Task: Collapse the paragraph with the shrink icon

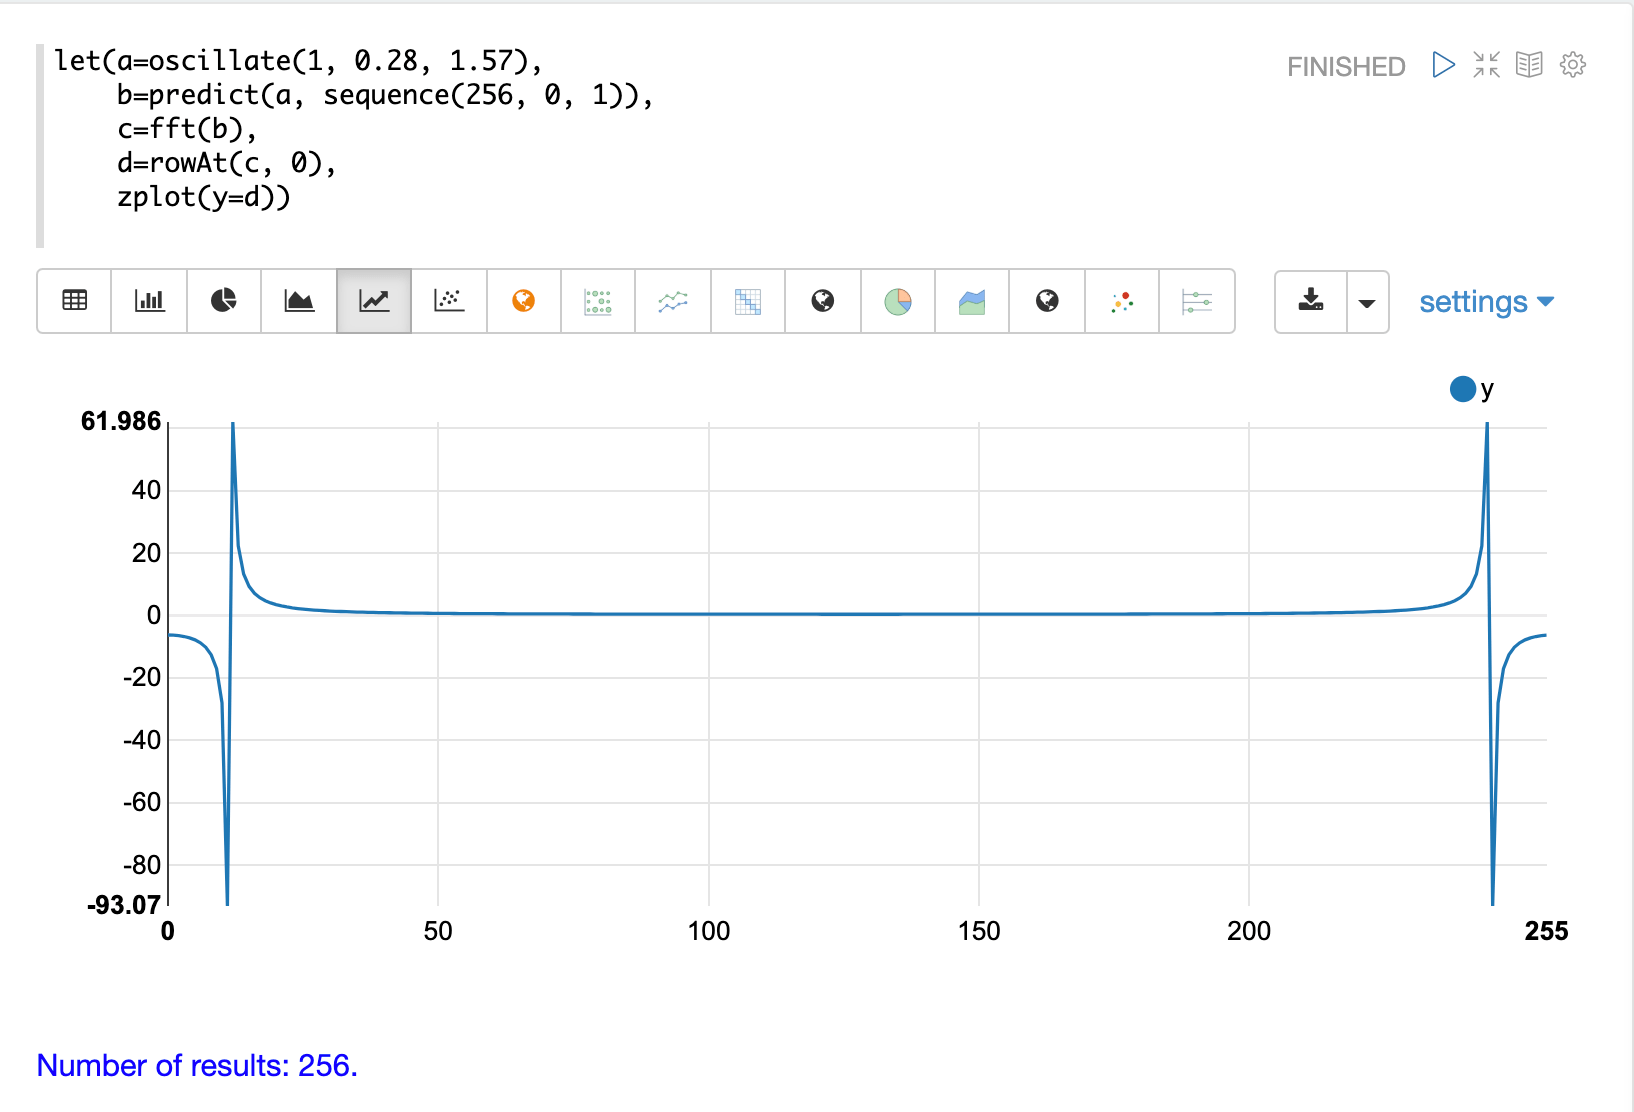Action: click(x=1486, y=64)
